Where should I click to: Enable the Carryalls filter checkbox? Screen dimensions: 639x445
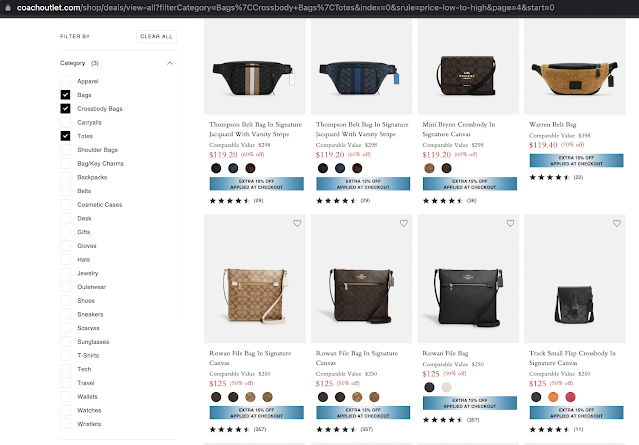tap(65, 122)
